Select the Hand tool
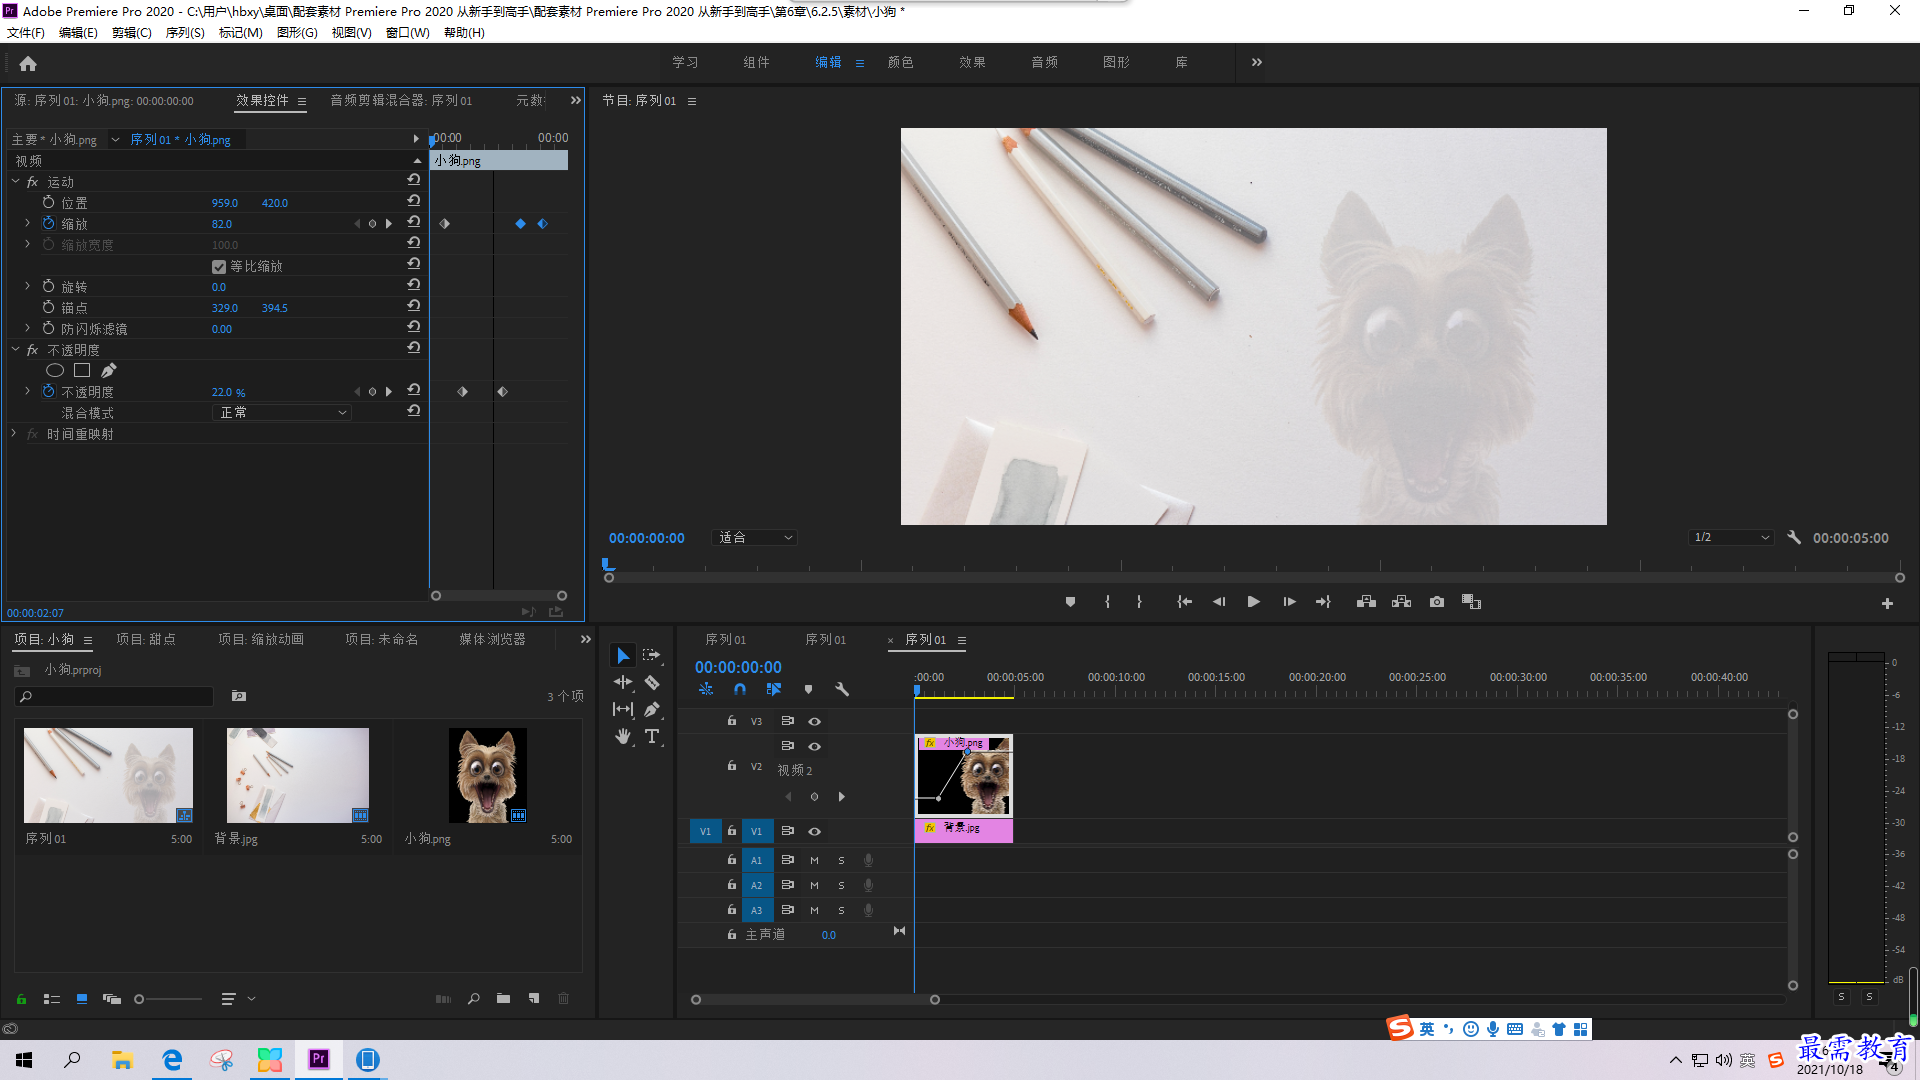Image resolution: width=1920 pixels, height=1080 pixels. point(622,736)
